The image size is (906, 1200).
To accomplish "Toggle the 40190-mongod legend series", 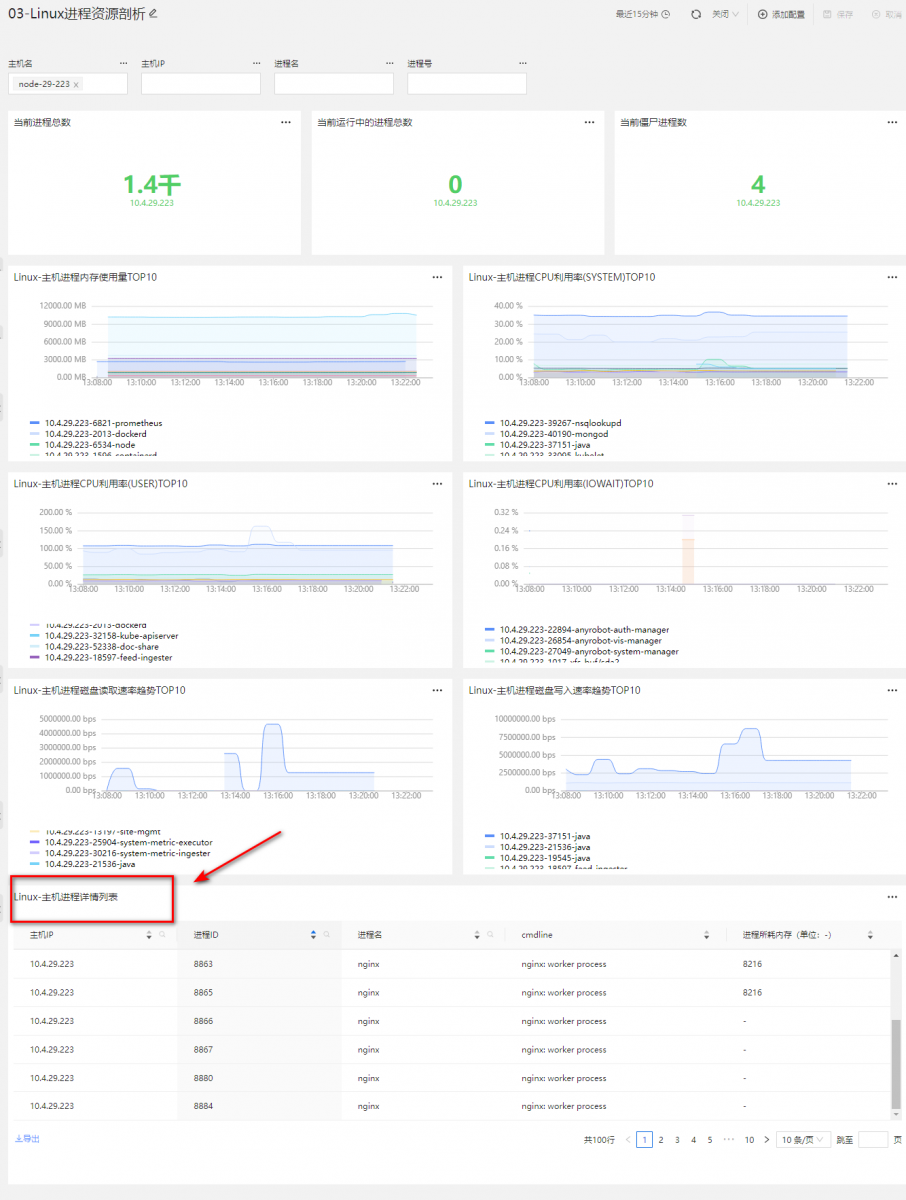I will (x=545, y=434).
